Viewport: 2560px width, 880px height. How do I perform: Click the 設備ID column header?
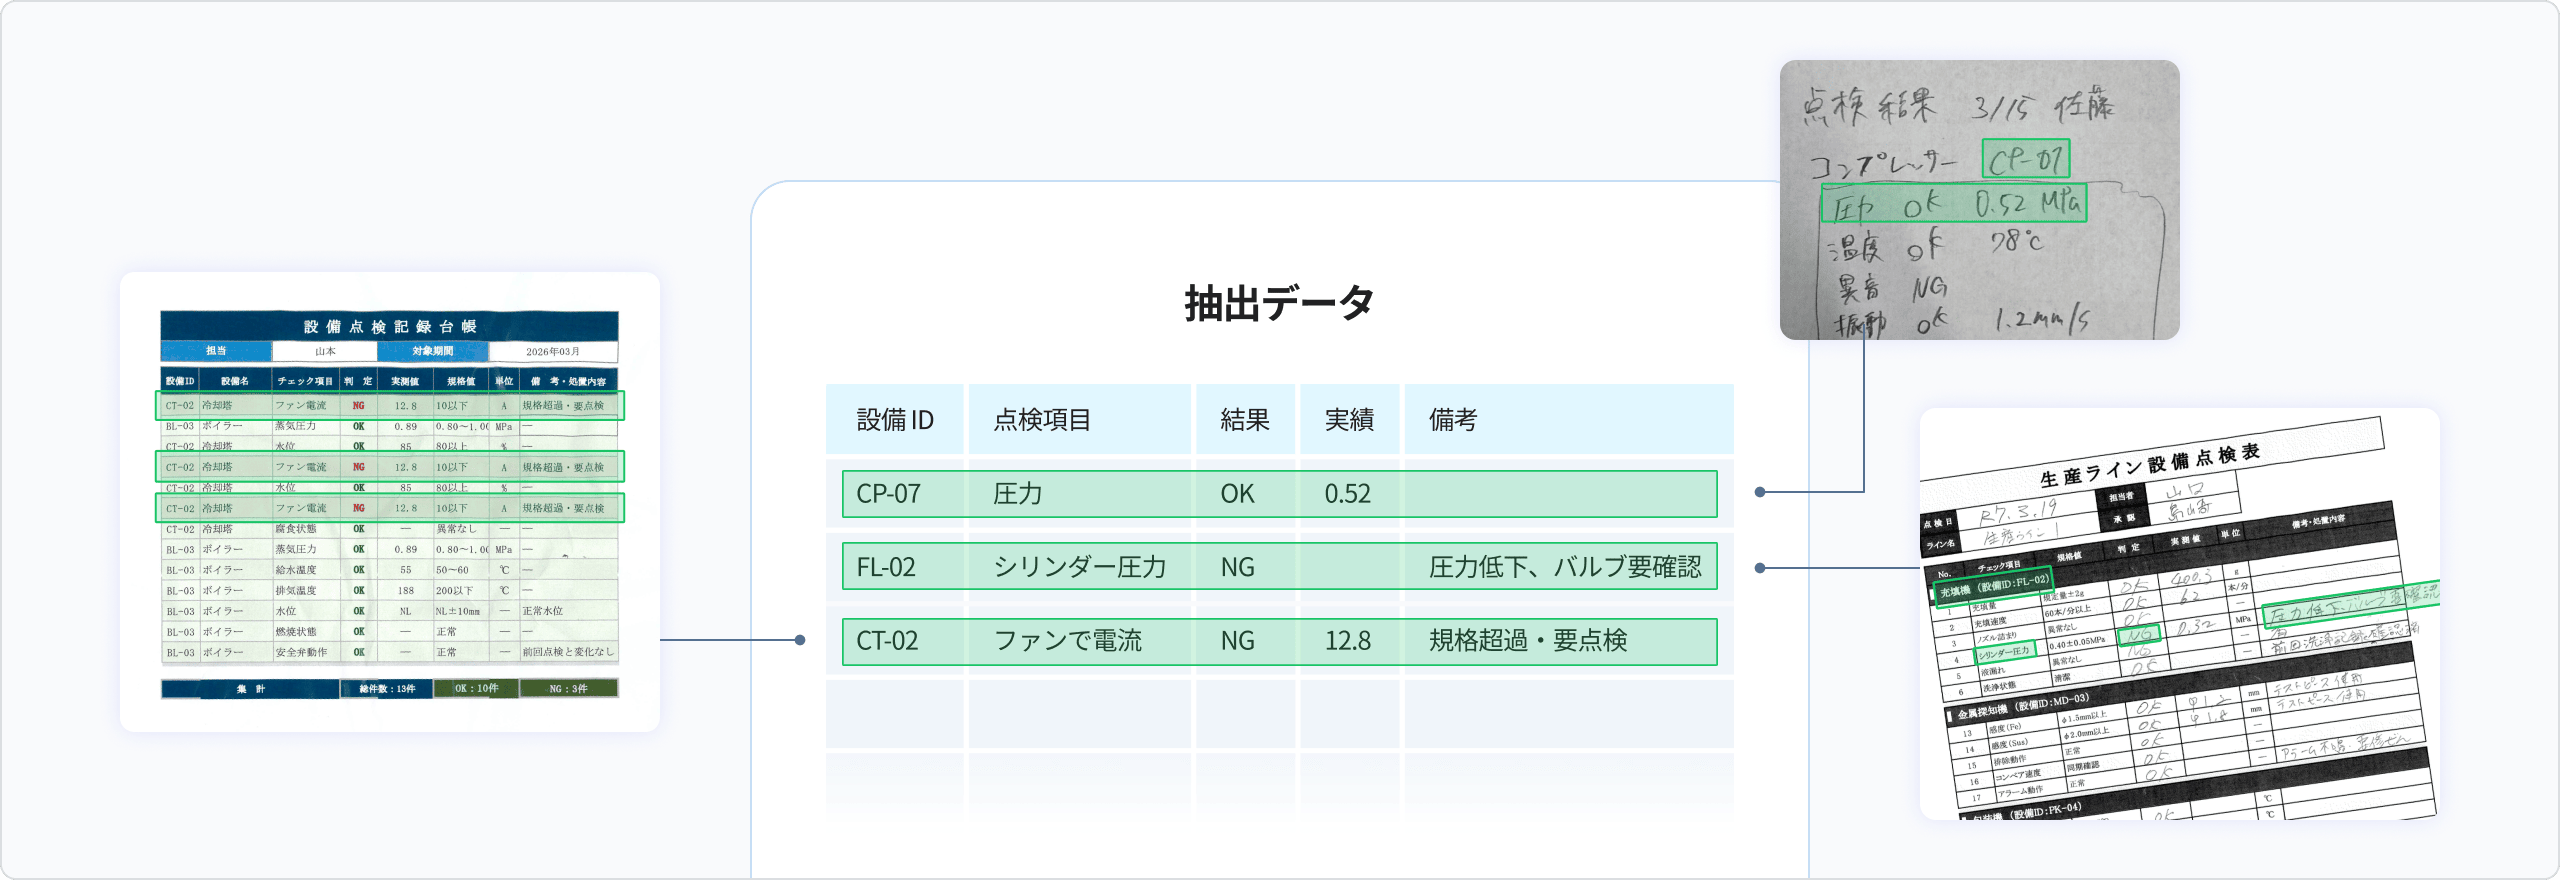coord(894,420)
